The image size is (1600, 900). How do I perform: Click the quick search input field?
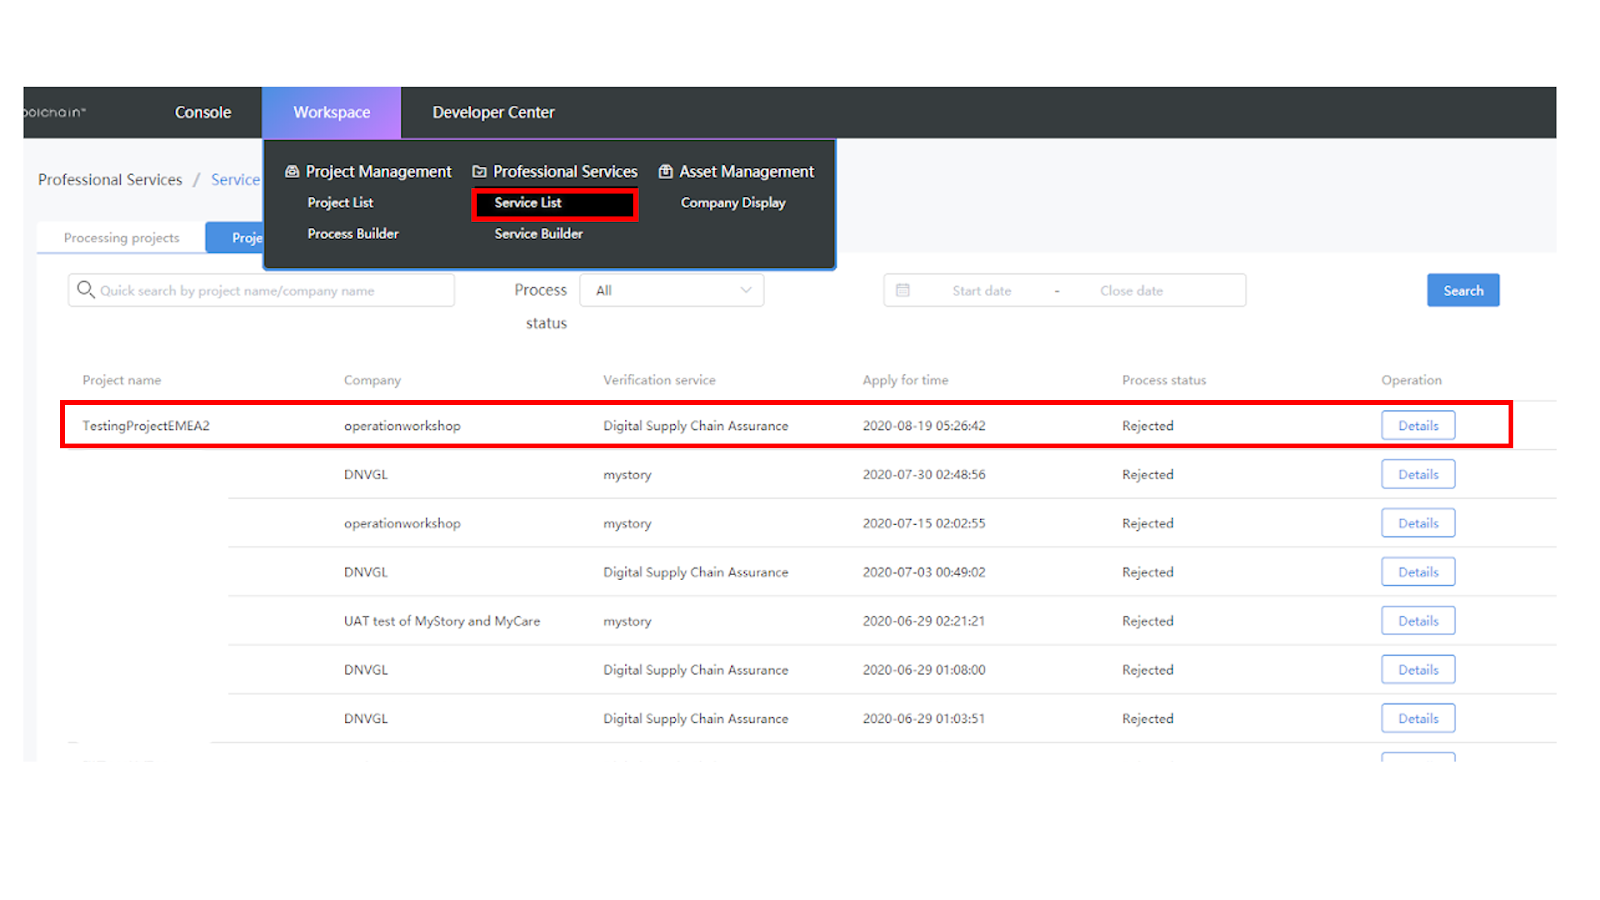click(261, 290)
